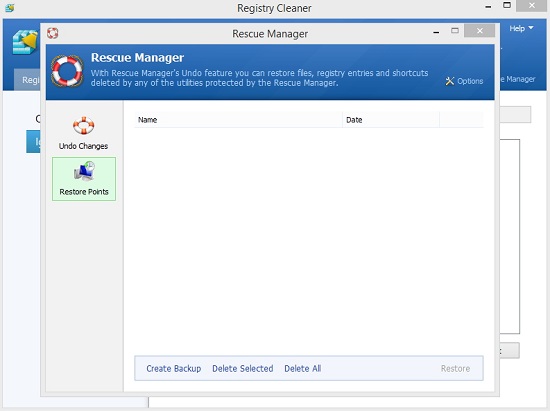
Task: Click Delete Selected link
Action: [x=242, y=369]
